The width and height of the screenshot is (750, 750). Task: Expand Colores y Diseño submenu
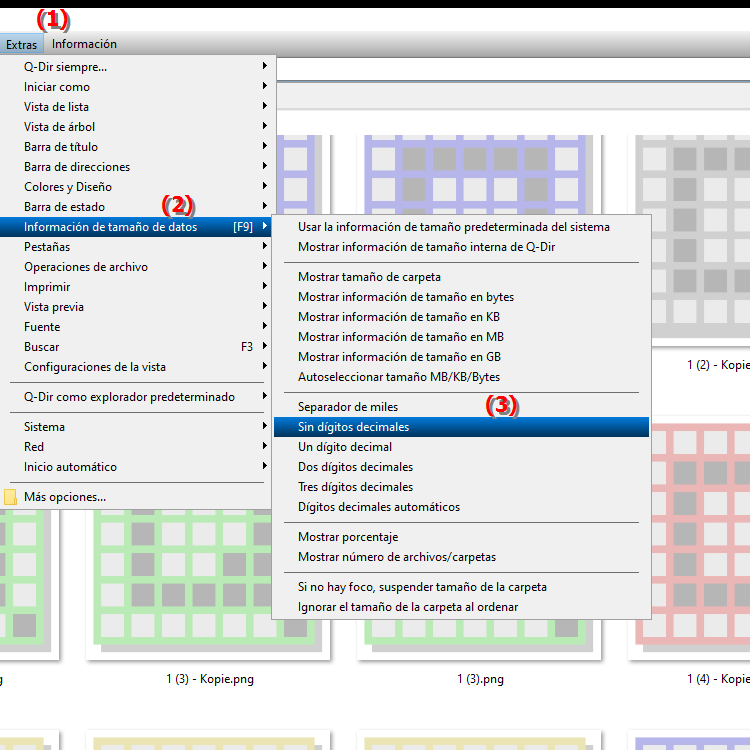(x=137, y=187)
